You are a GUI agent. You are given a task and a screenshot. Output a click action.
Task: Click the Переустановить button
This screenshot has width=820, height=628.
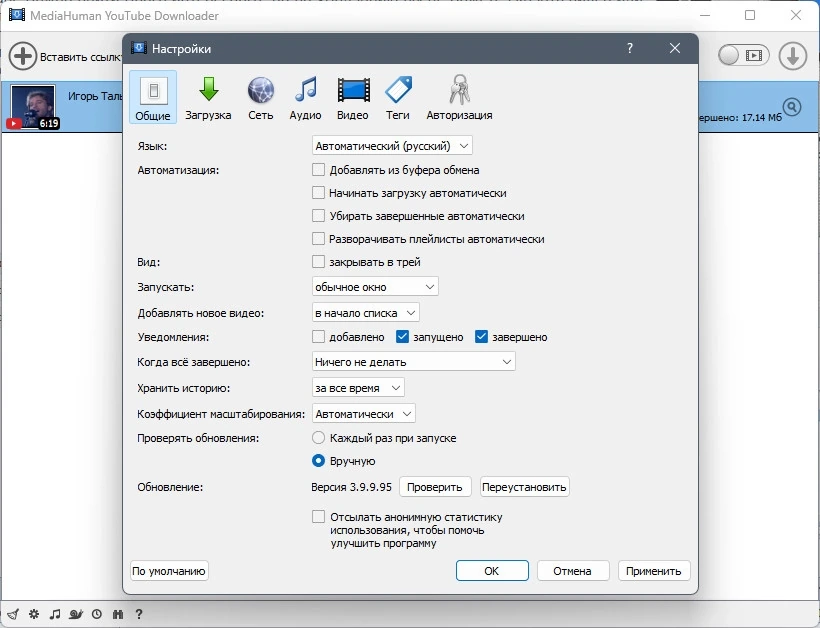coord(525,487)
